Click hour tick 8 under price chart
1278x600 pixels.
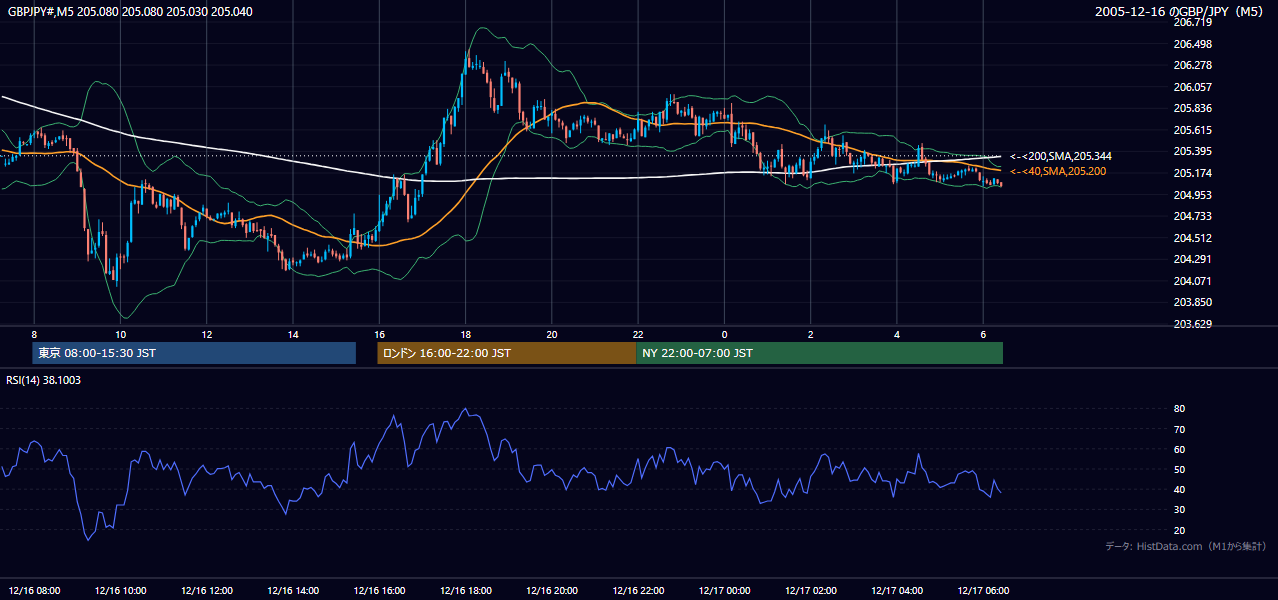coord(34,334)
